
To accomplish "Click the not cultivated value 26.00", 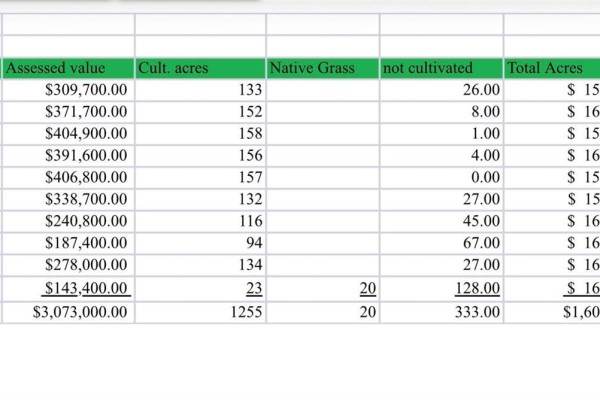I will click(x=442, y=90).
